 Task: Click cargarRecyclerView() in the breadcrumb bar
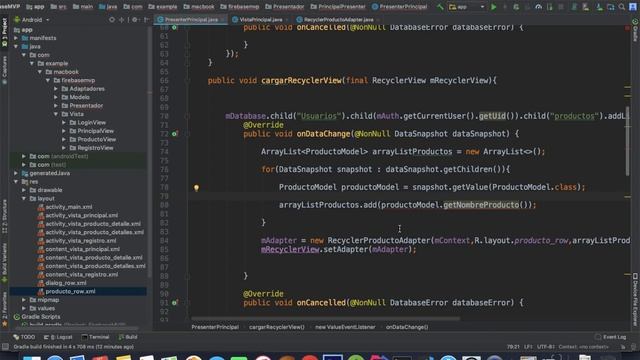click(x=277, y=327)
